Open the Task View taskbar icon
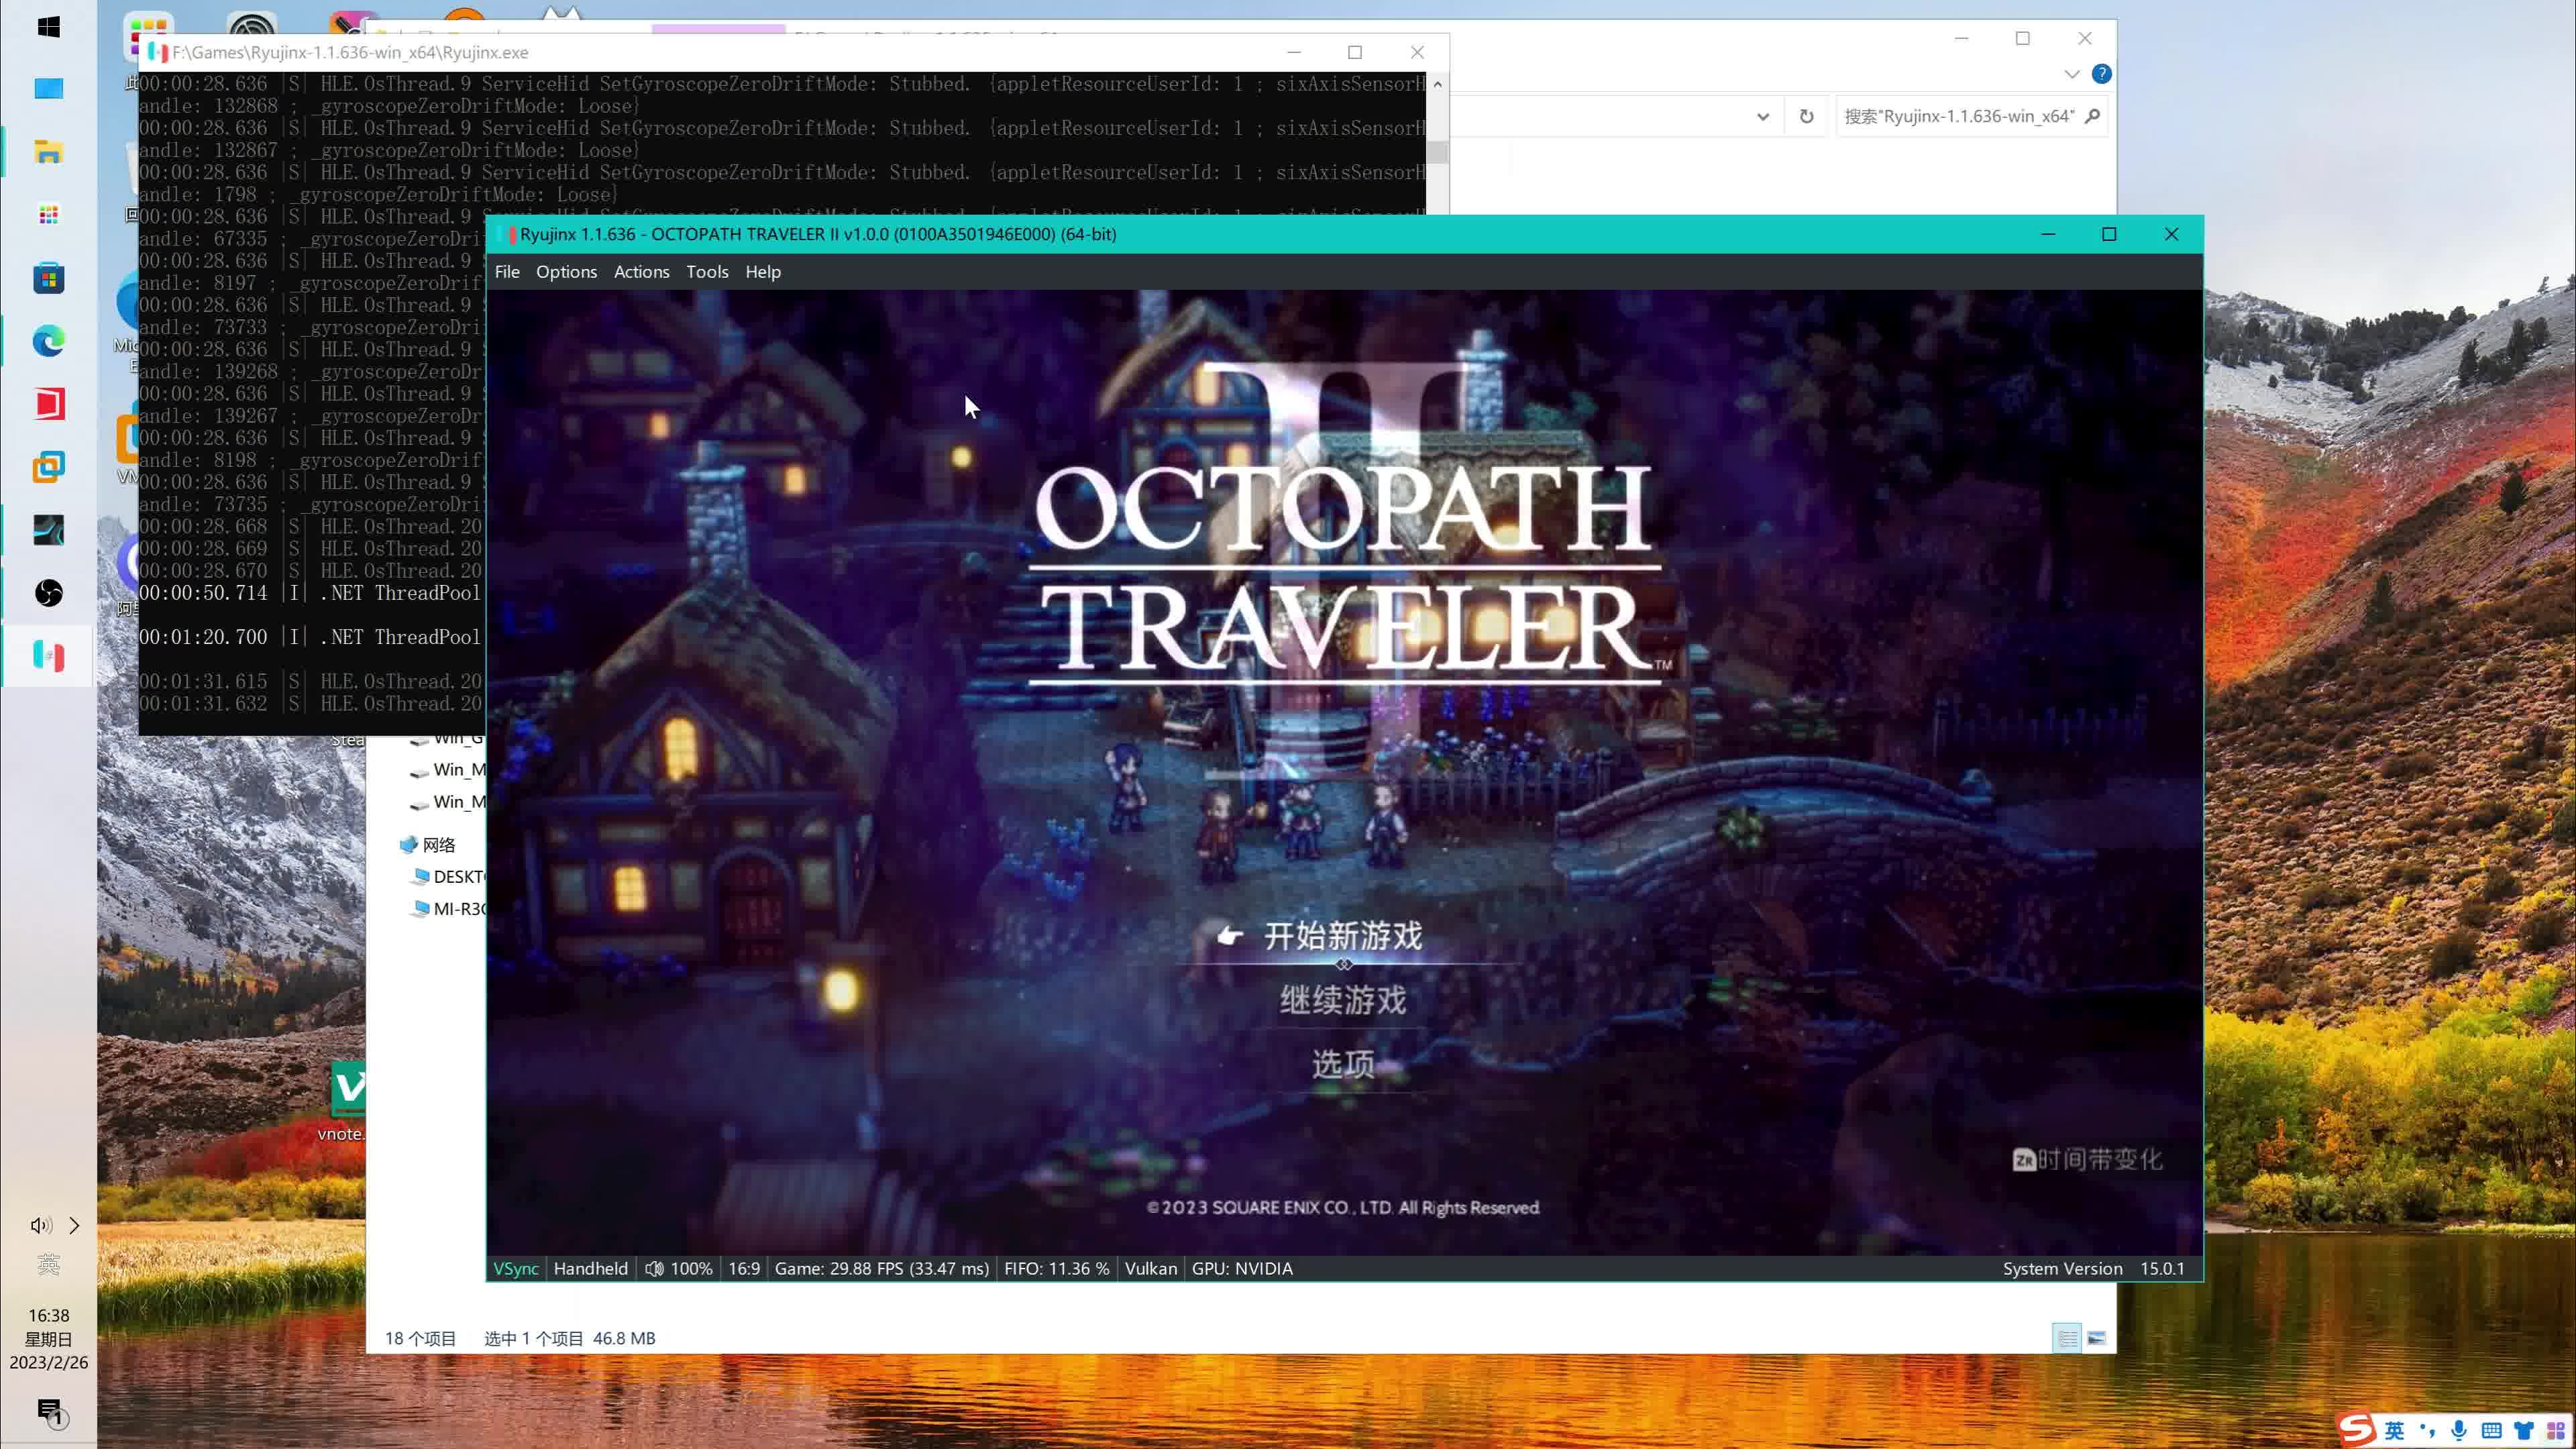Viewport: 2576px width, 1449px height. 48,89
